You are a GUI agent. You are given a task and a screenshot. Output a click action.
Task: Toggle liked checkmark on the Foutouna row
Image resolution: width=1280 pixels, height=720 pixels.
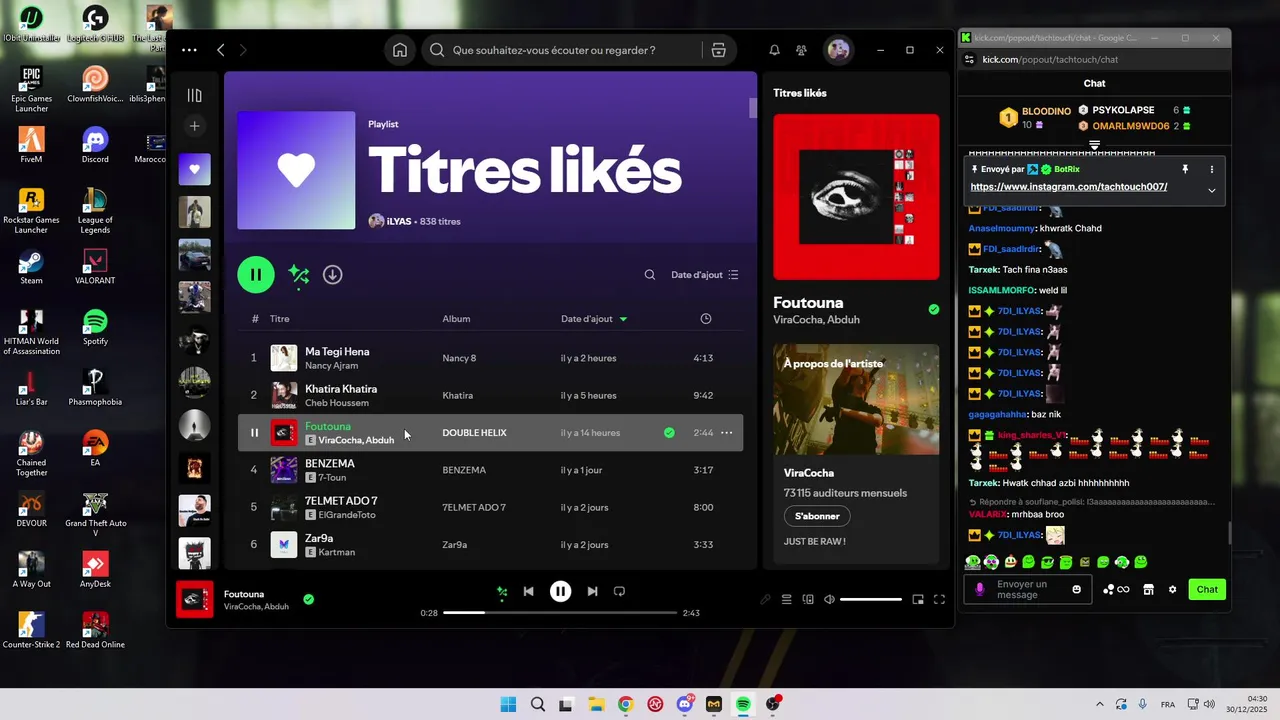pyautogui.click(x=669, y=433)
